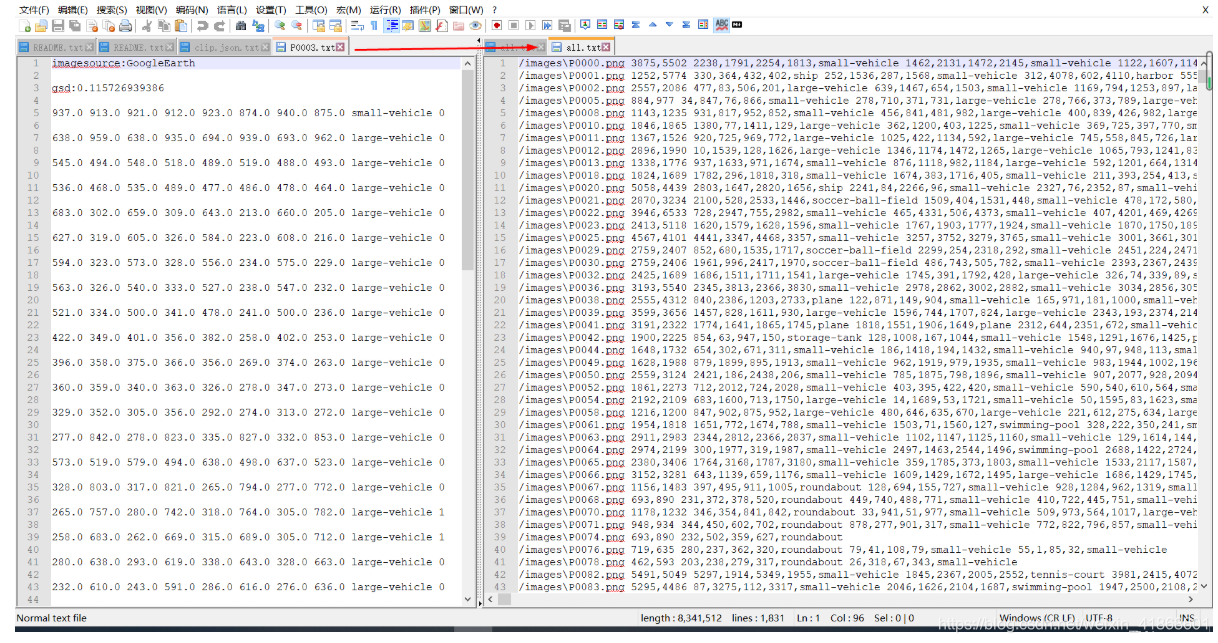Click Windows (CR LF) in status bar
1218x643 pixels.
(1037, 618)
